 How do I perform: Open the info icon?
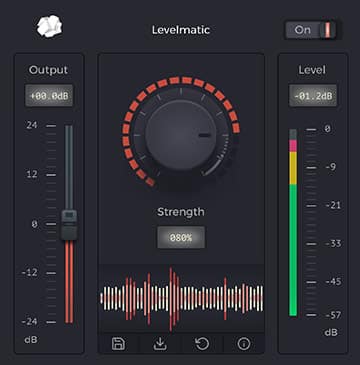pos(244,344)
